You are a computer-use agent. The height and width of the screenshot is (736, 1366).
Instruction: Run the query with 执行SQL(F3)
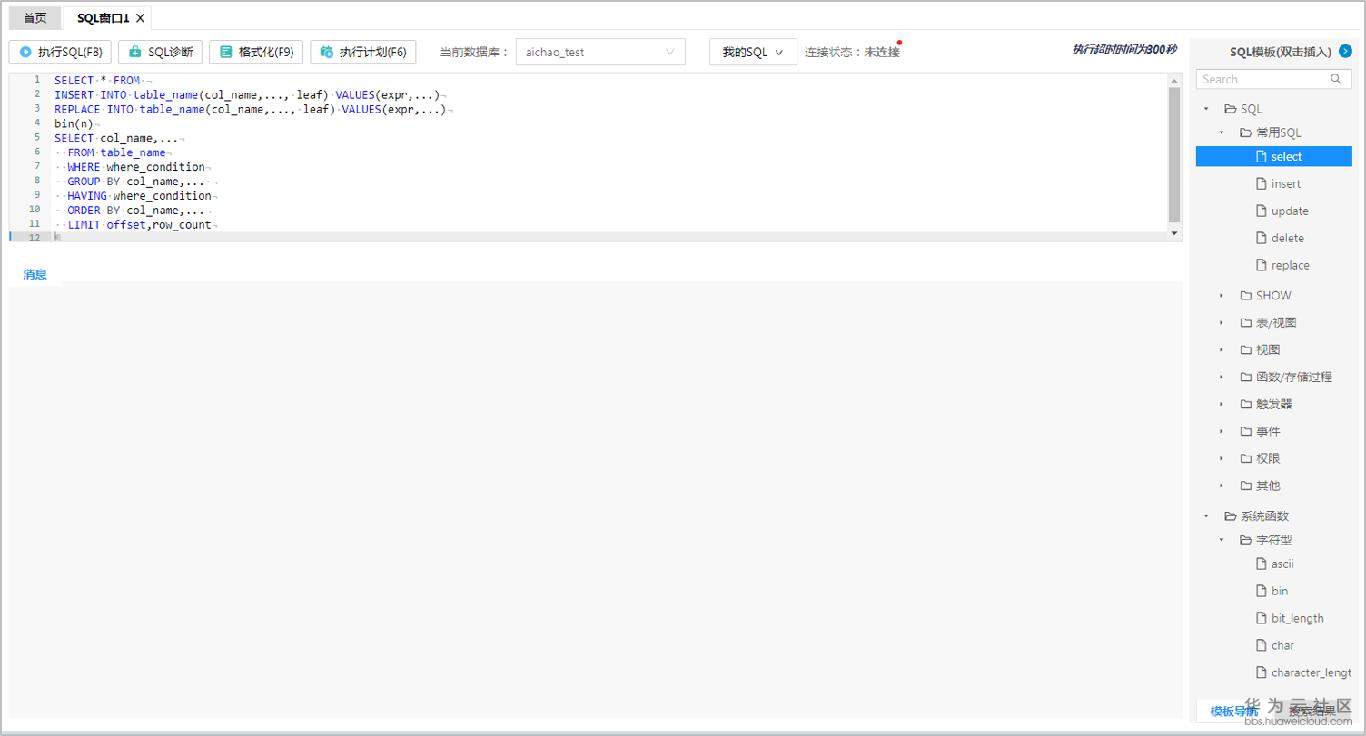tap(60, 52)
